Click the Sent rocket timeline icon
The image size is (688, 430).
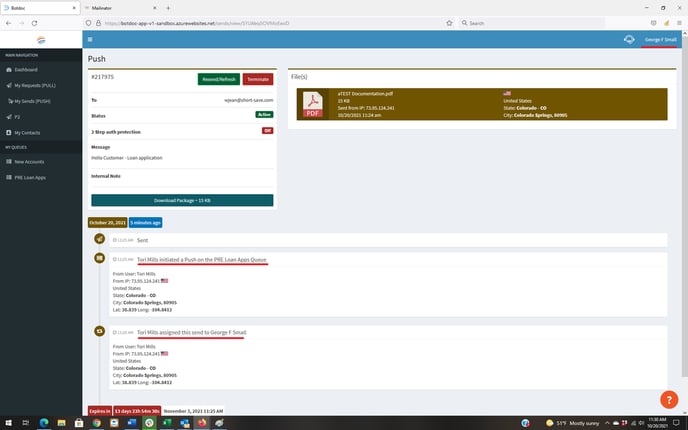pyautogui.click(x=99, y=240)
